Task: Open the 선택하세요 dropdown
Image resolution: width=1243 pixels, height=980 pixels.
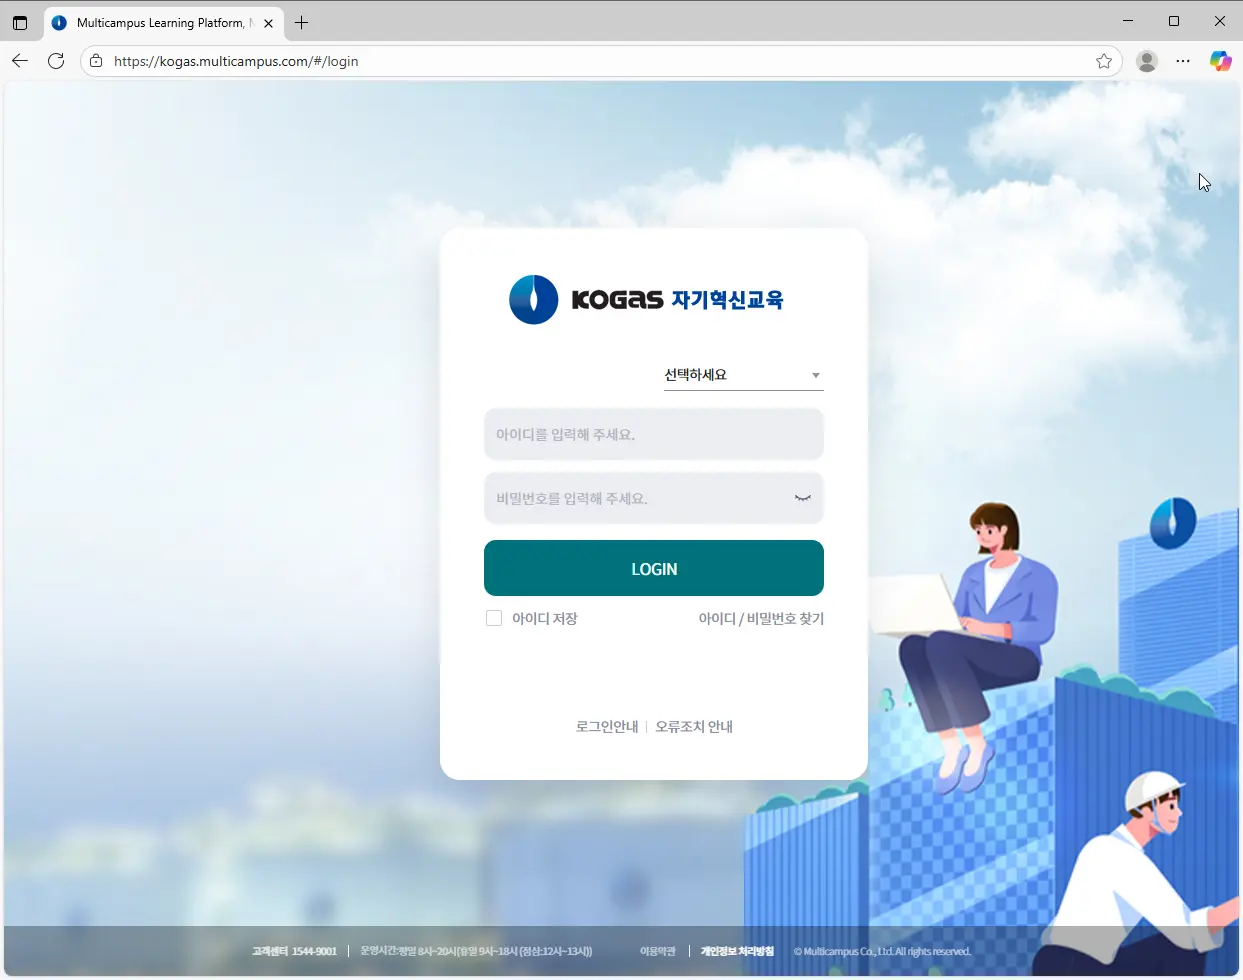Action: click(744, 375)
